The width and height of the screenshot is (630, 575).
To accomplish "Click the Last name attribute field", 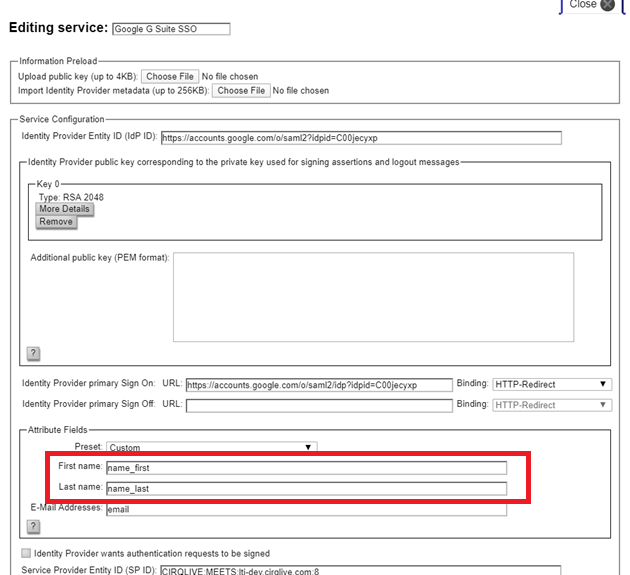I will [x=307, y=489].
